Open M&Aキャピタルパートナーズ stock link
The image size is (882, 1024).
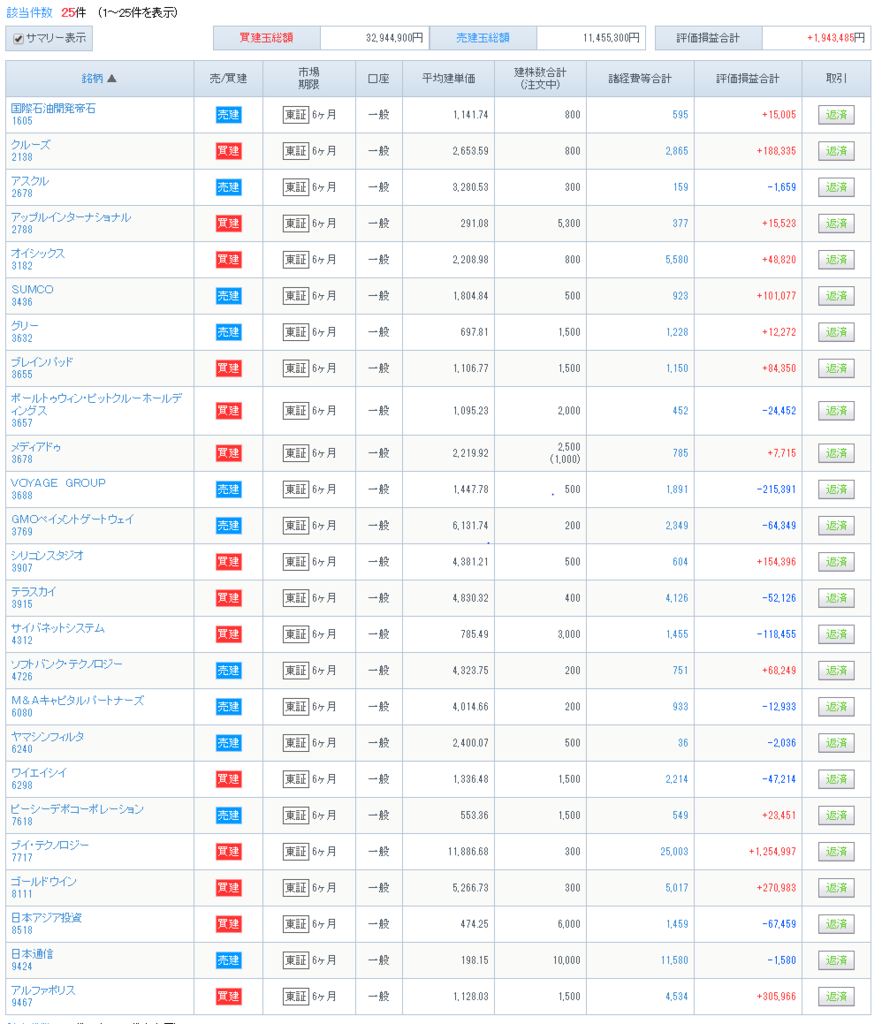coord(77,701)
